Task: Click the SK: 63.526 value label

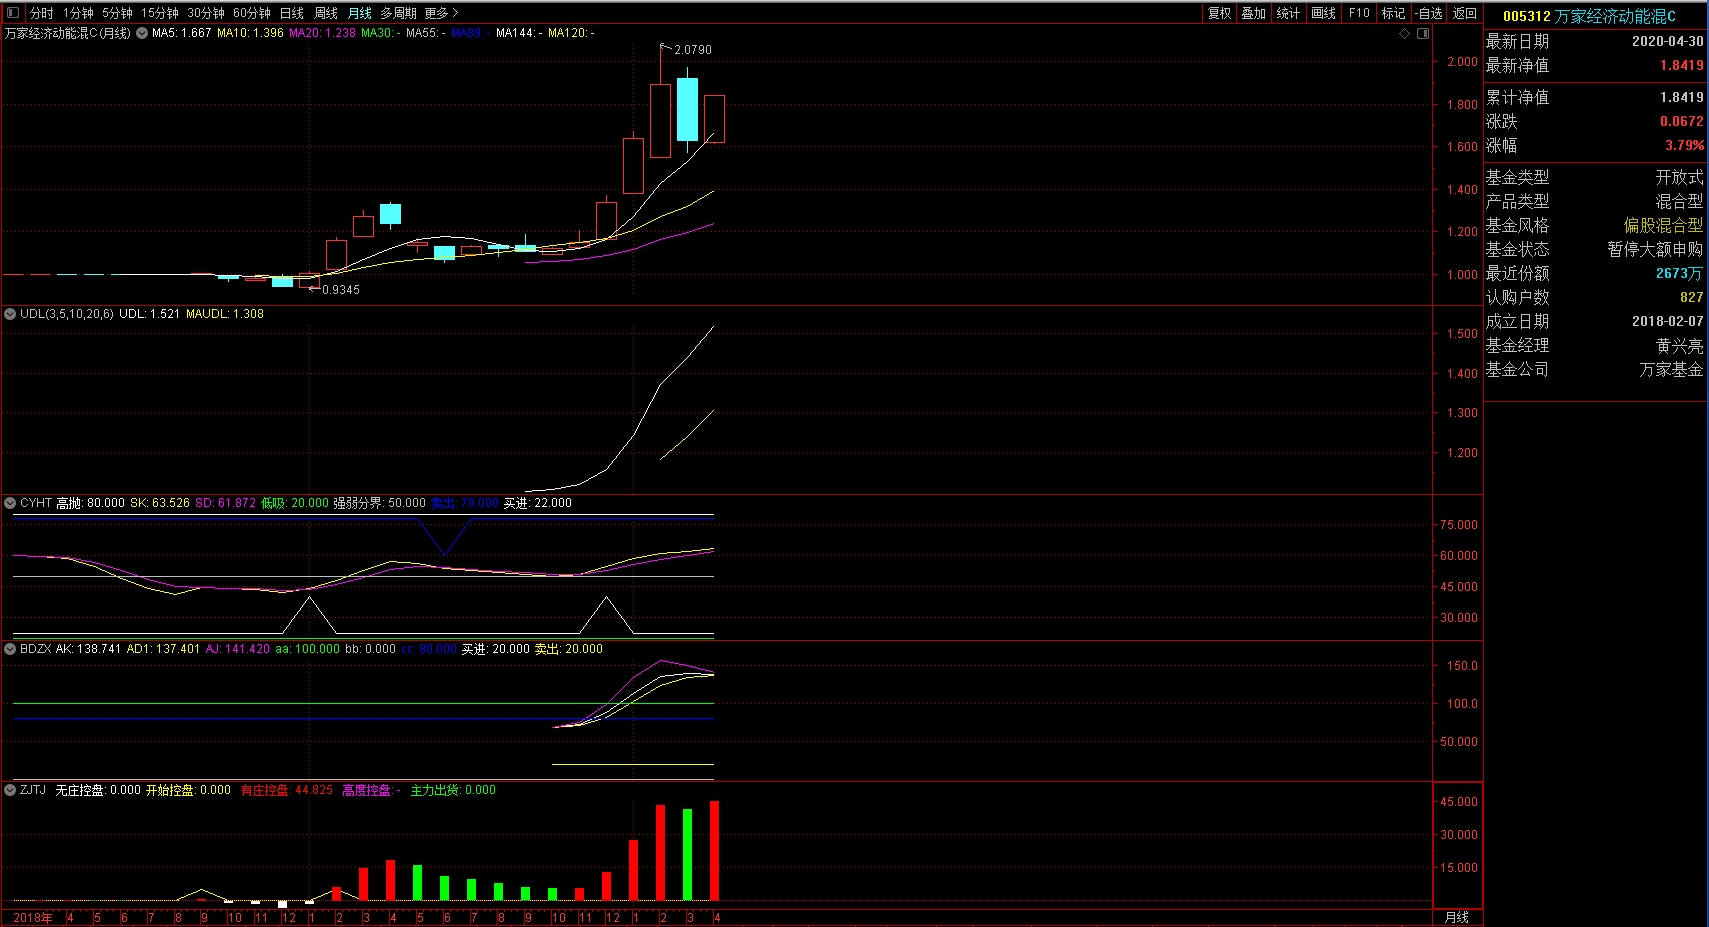Action: tap(160, 503)
